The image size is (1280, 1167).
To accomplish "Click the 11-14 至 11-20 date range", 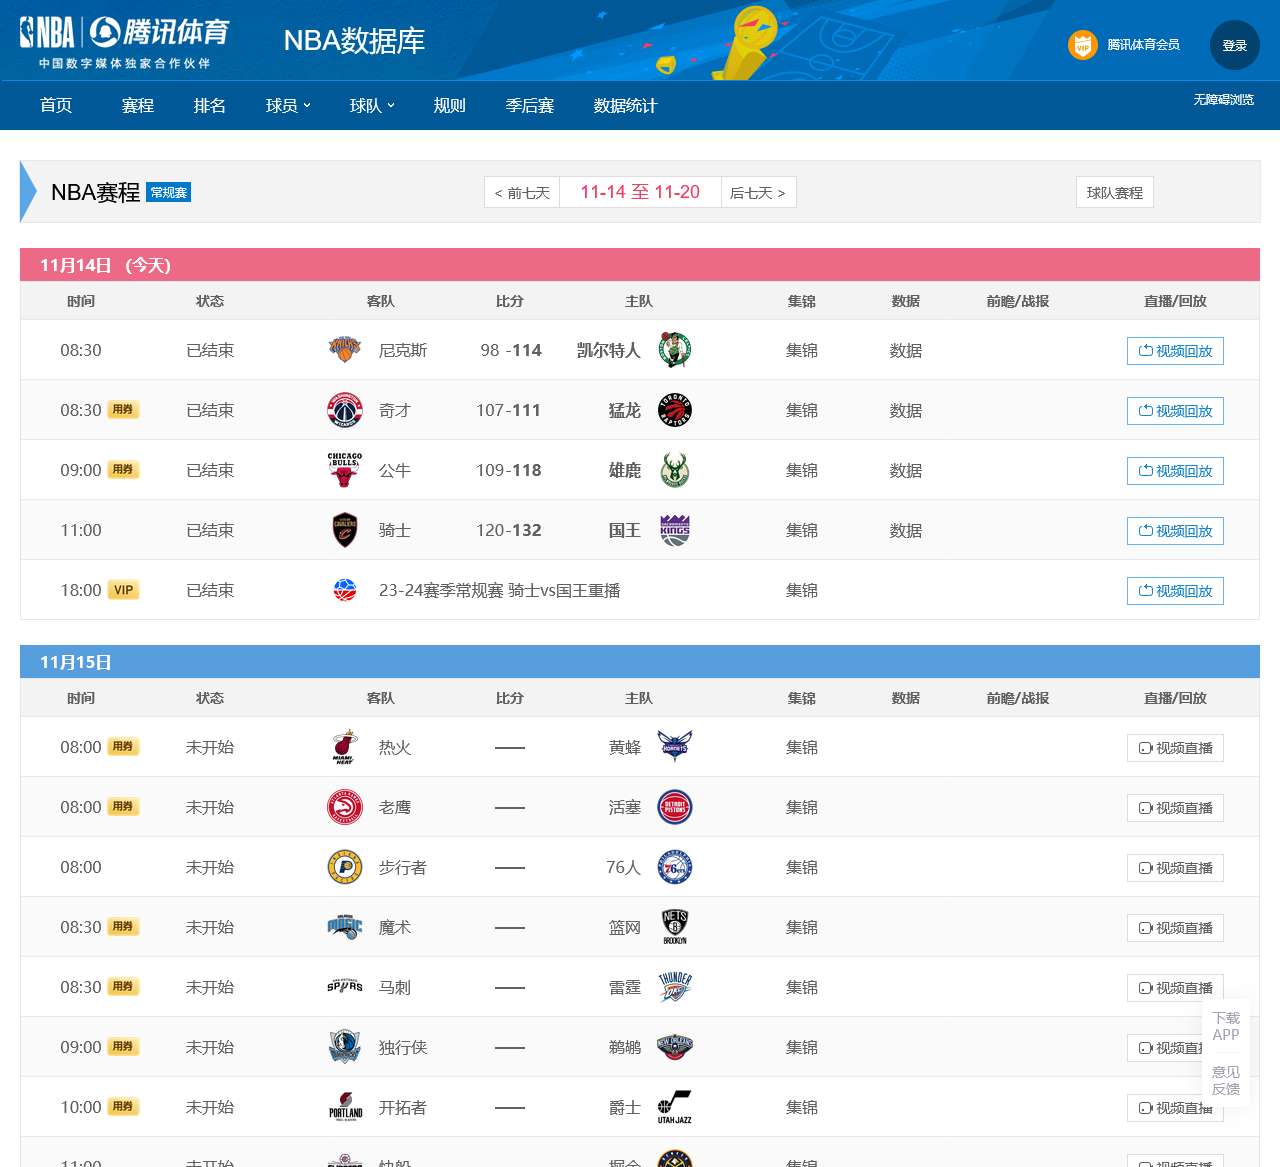I will pos(640,192).
